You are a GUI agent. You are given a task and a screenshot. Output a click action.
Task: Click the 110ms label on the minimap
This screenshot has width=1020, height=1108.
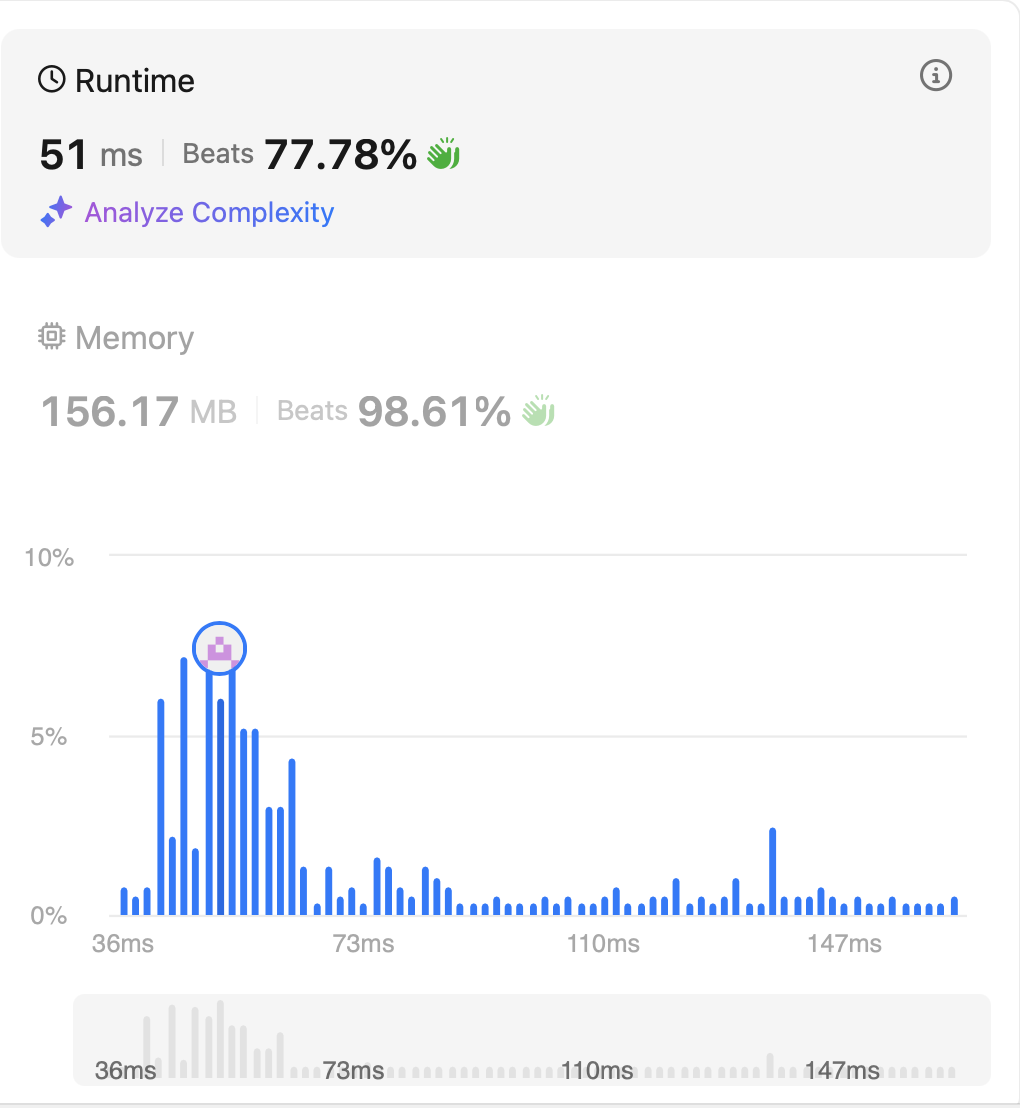pyautogui.click(x=597, y=1071)
